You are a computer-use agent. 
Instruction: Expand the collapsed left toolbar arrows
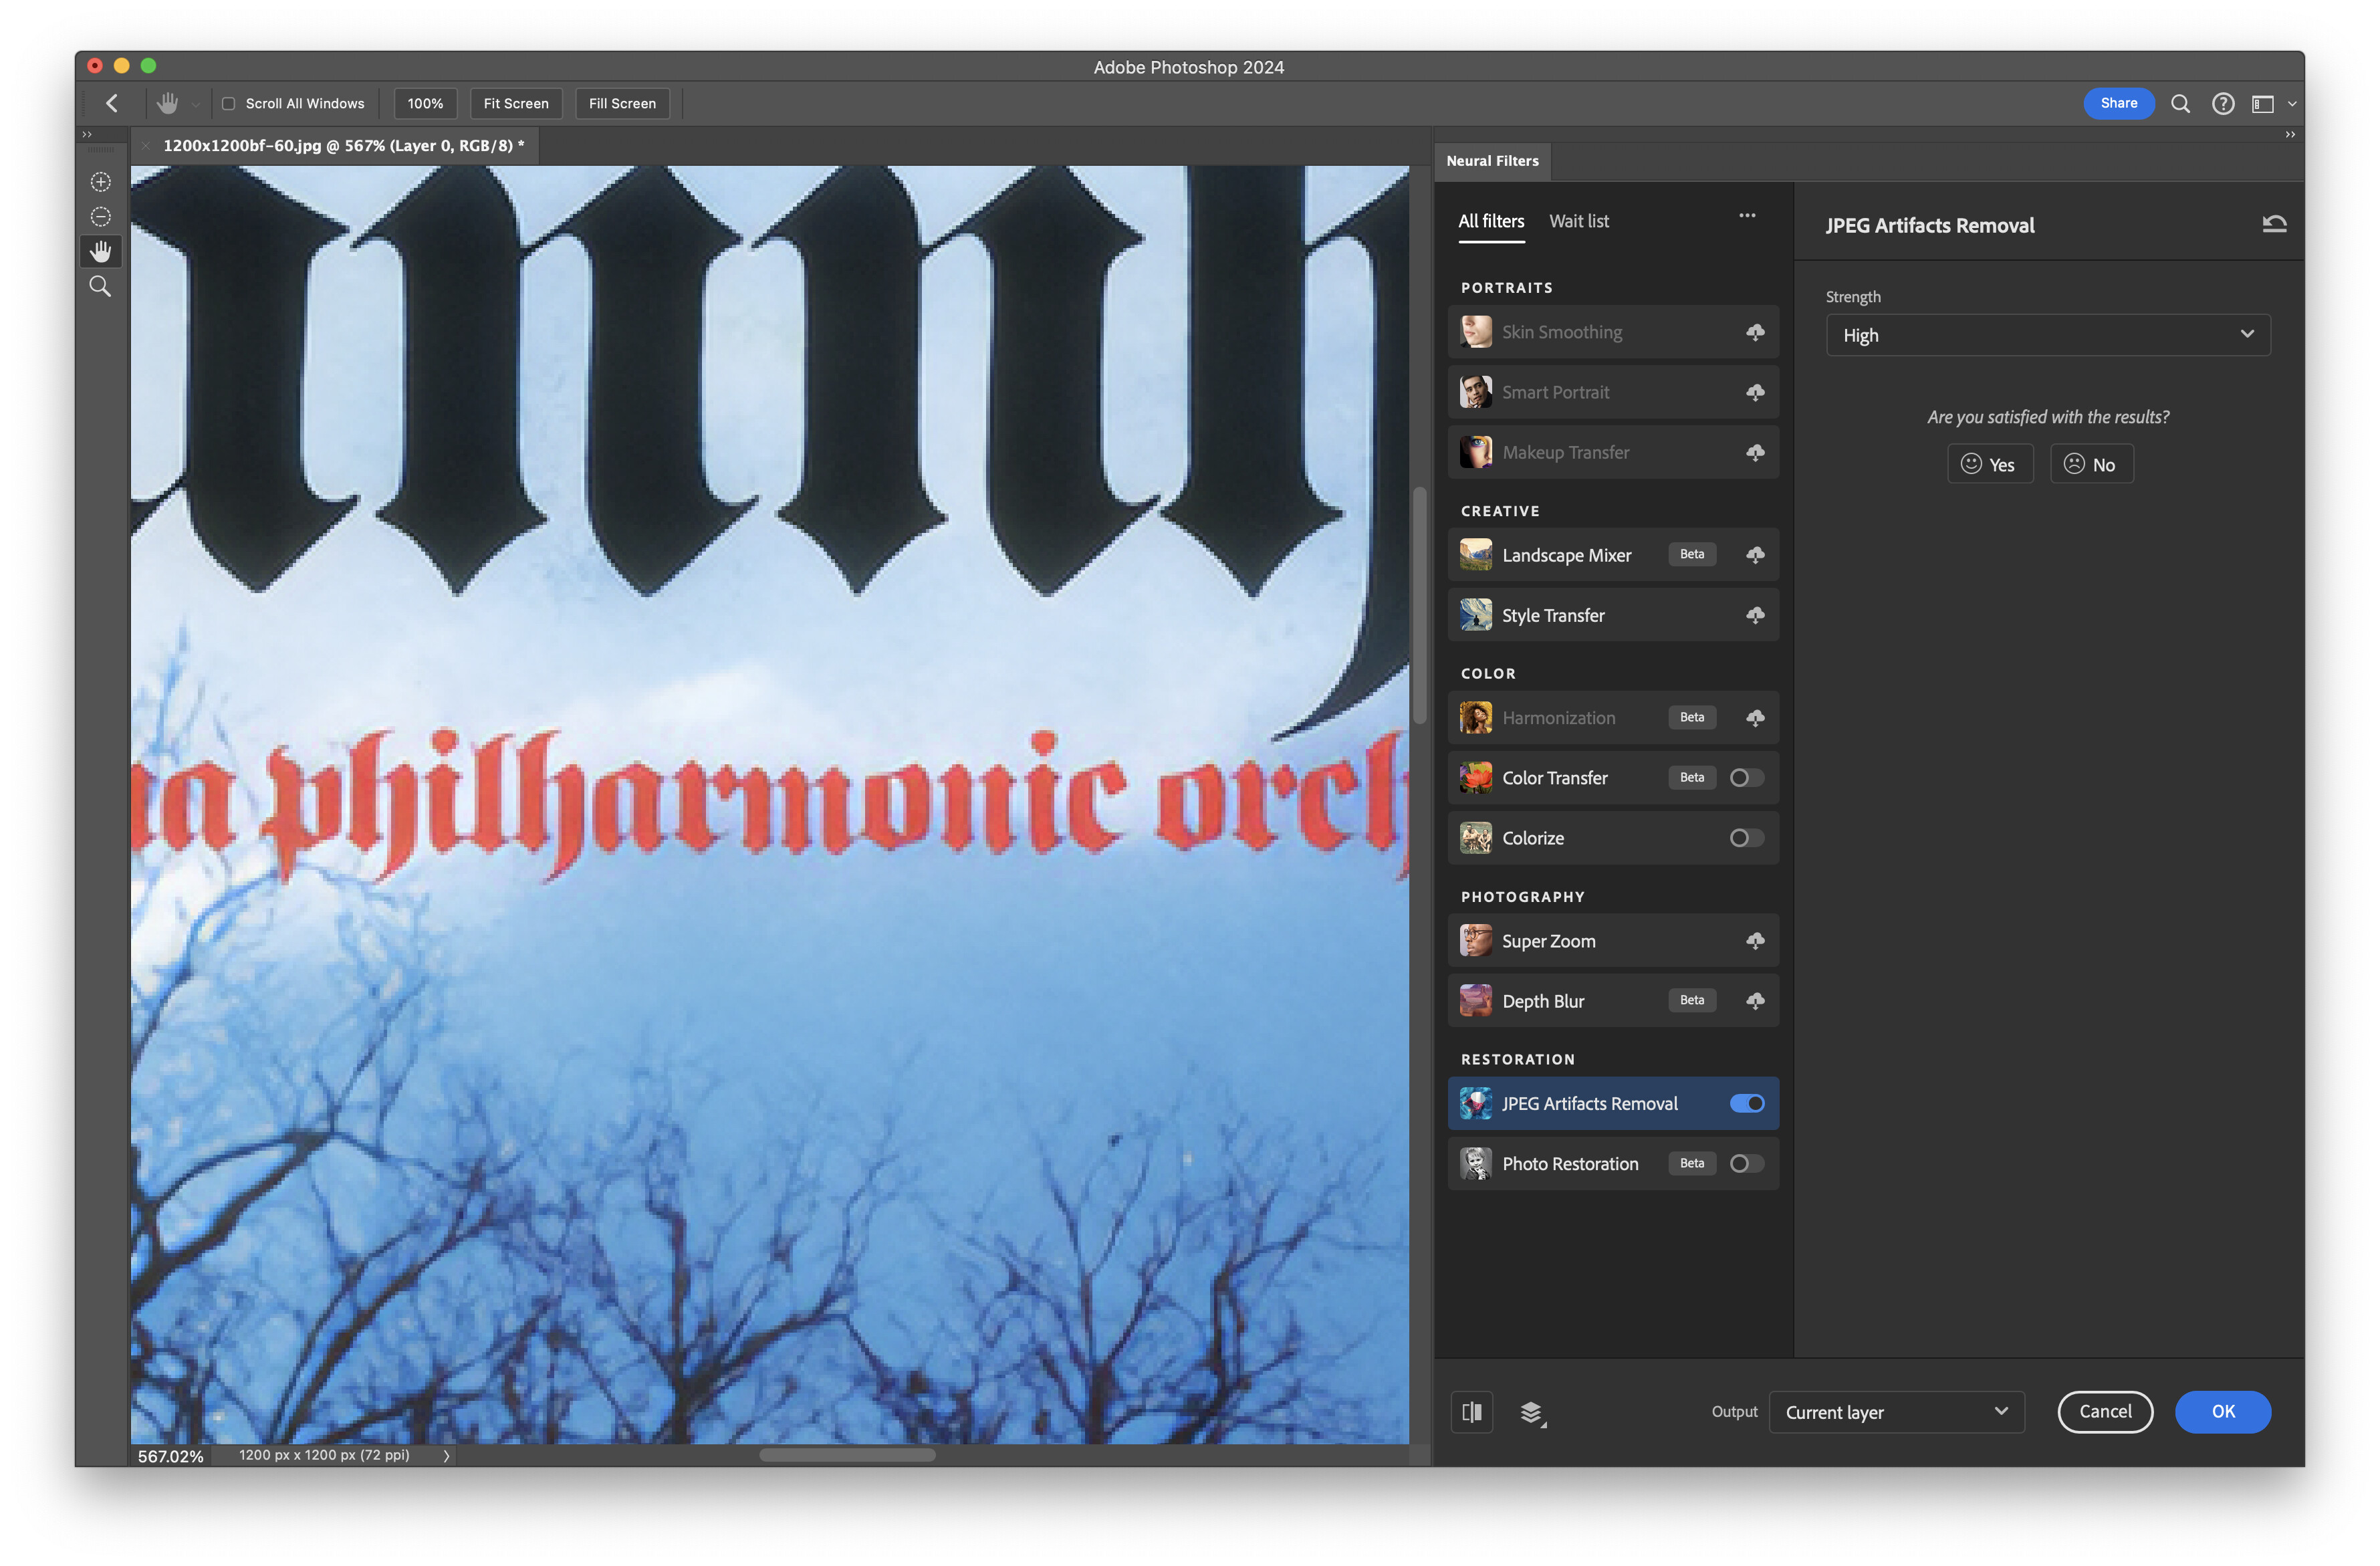click(x=87, y=134)
